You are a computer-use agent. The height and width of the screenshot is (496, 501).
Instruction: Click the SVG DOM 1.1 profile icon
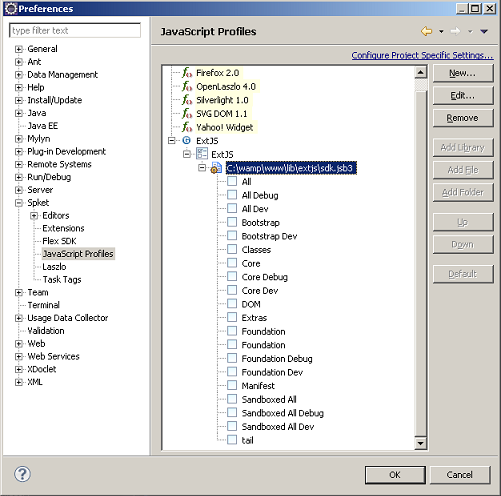pyautogui.click(x=187, y=114)
